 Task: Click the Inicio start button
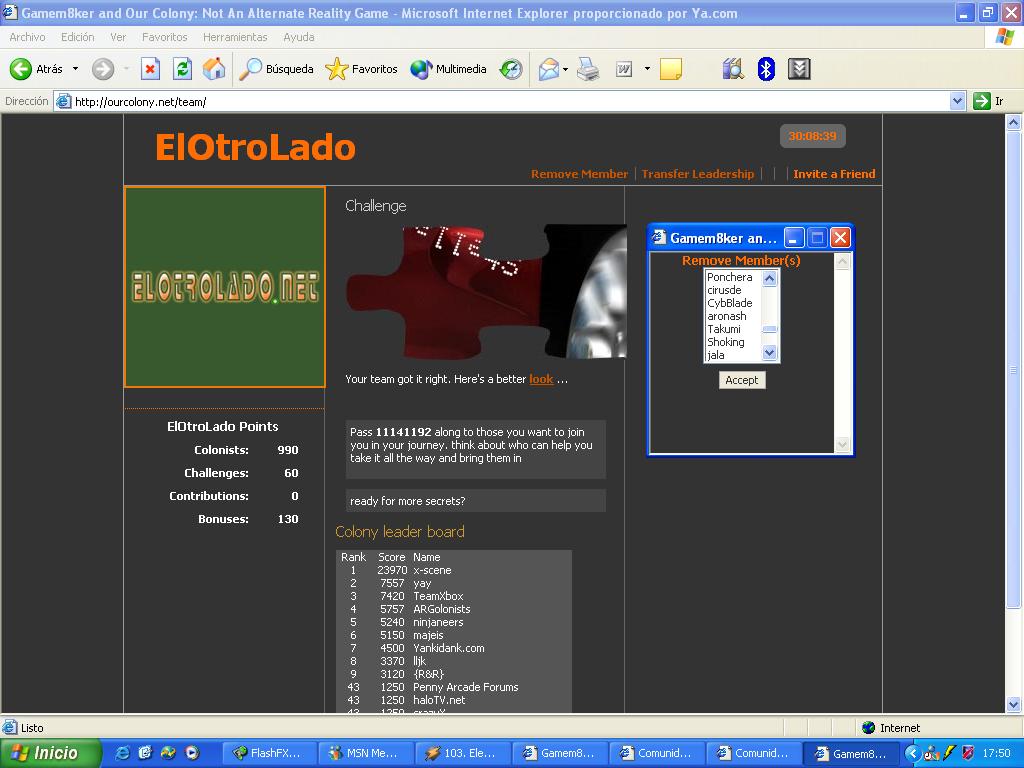coord(50,753)
